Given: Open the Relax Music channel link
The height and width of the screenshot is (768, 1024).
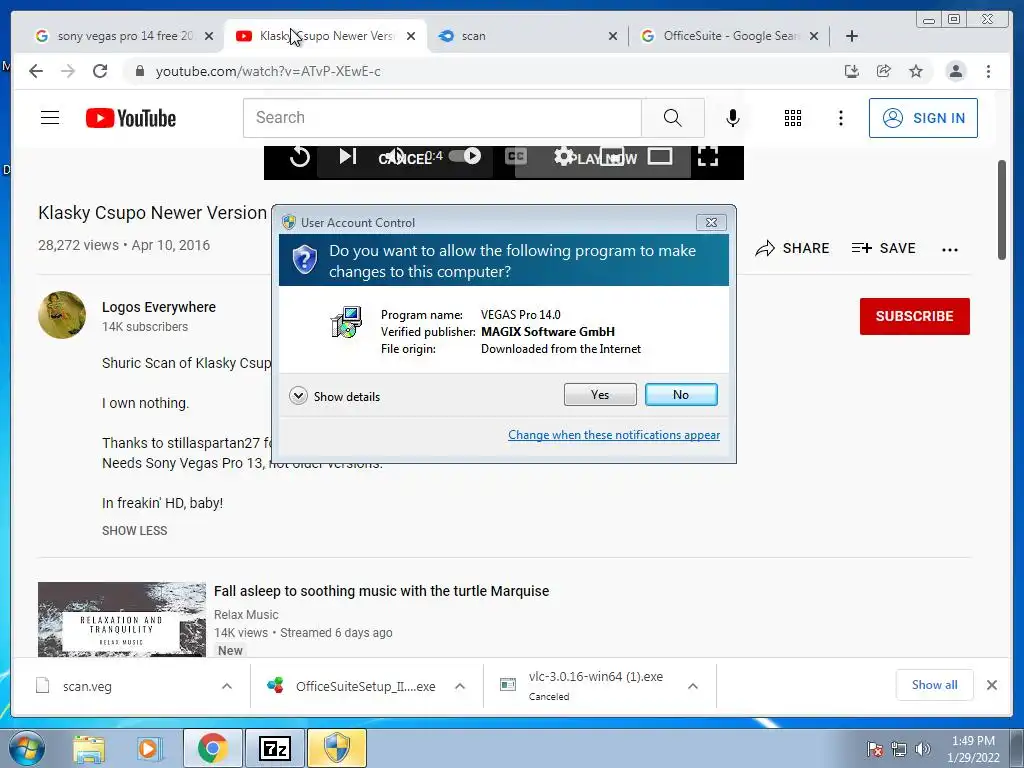Looking at the screenshot, I should (246, 615).
